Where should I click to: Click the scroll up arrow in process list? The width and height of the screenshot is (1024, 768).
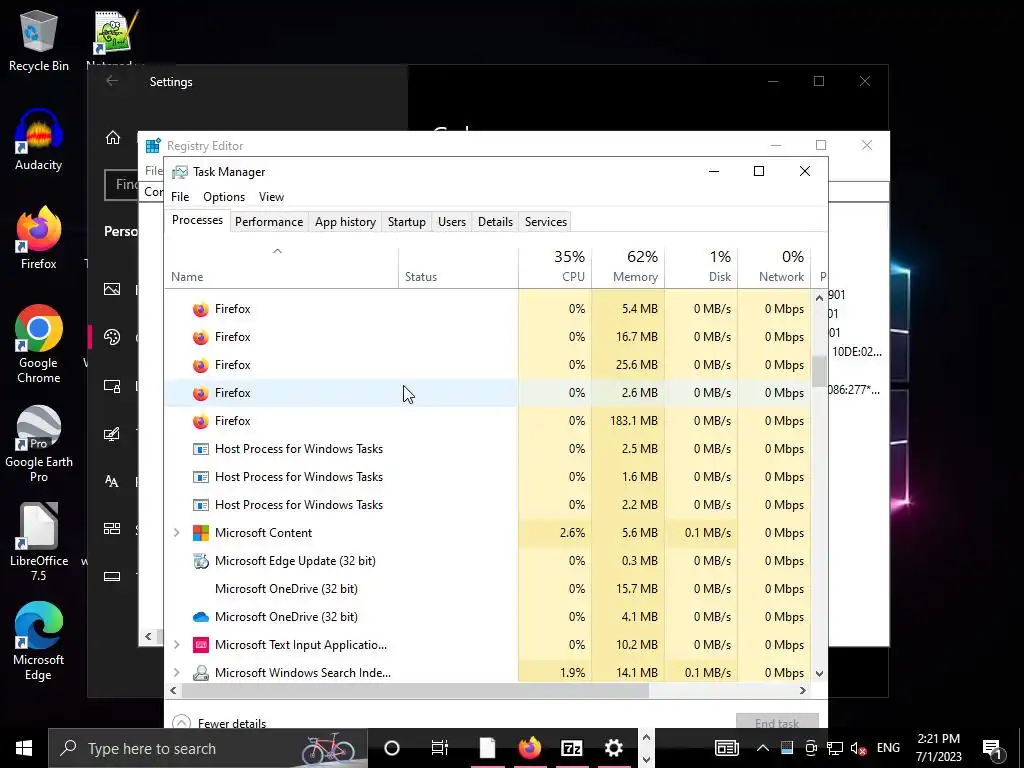tap(819, 298)
